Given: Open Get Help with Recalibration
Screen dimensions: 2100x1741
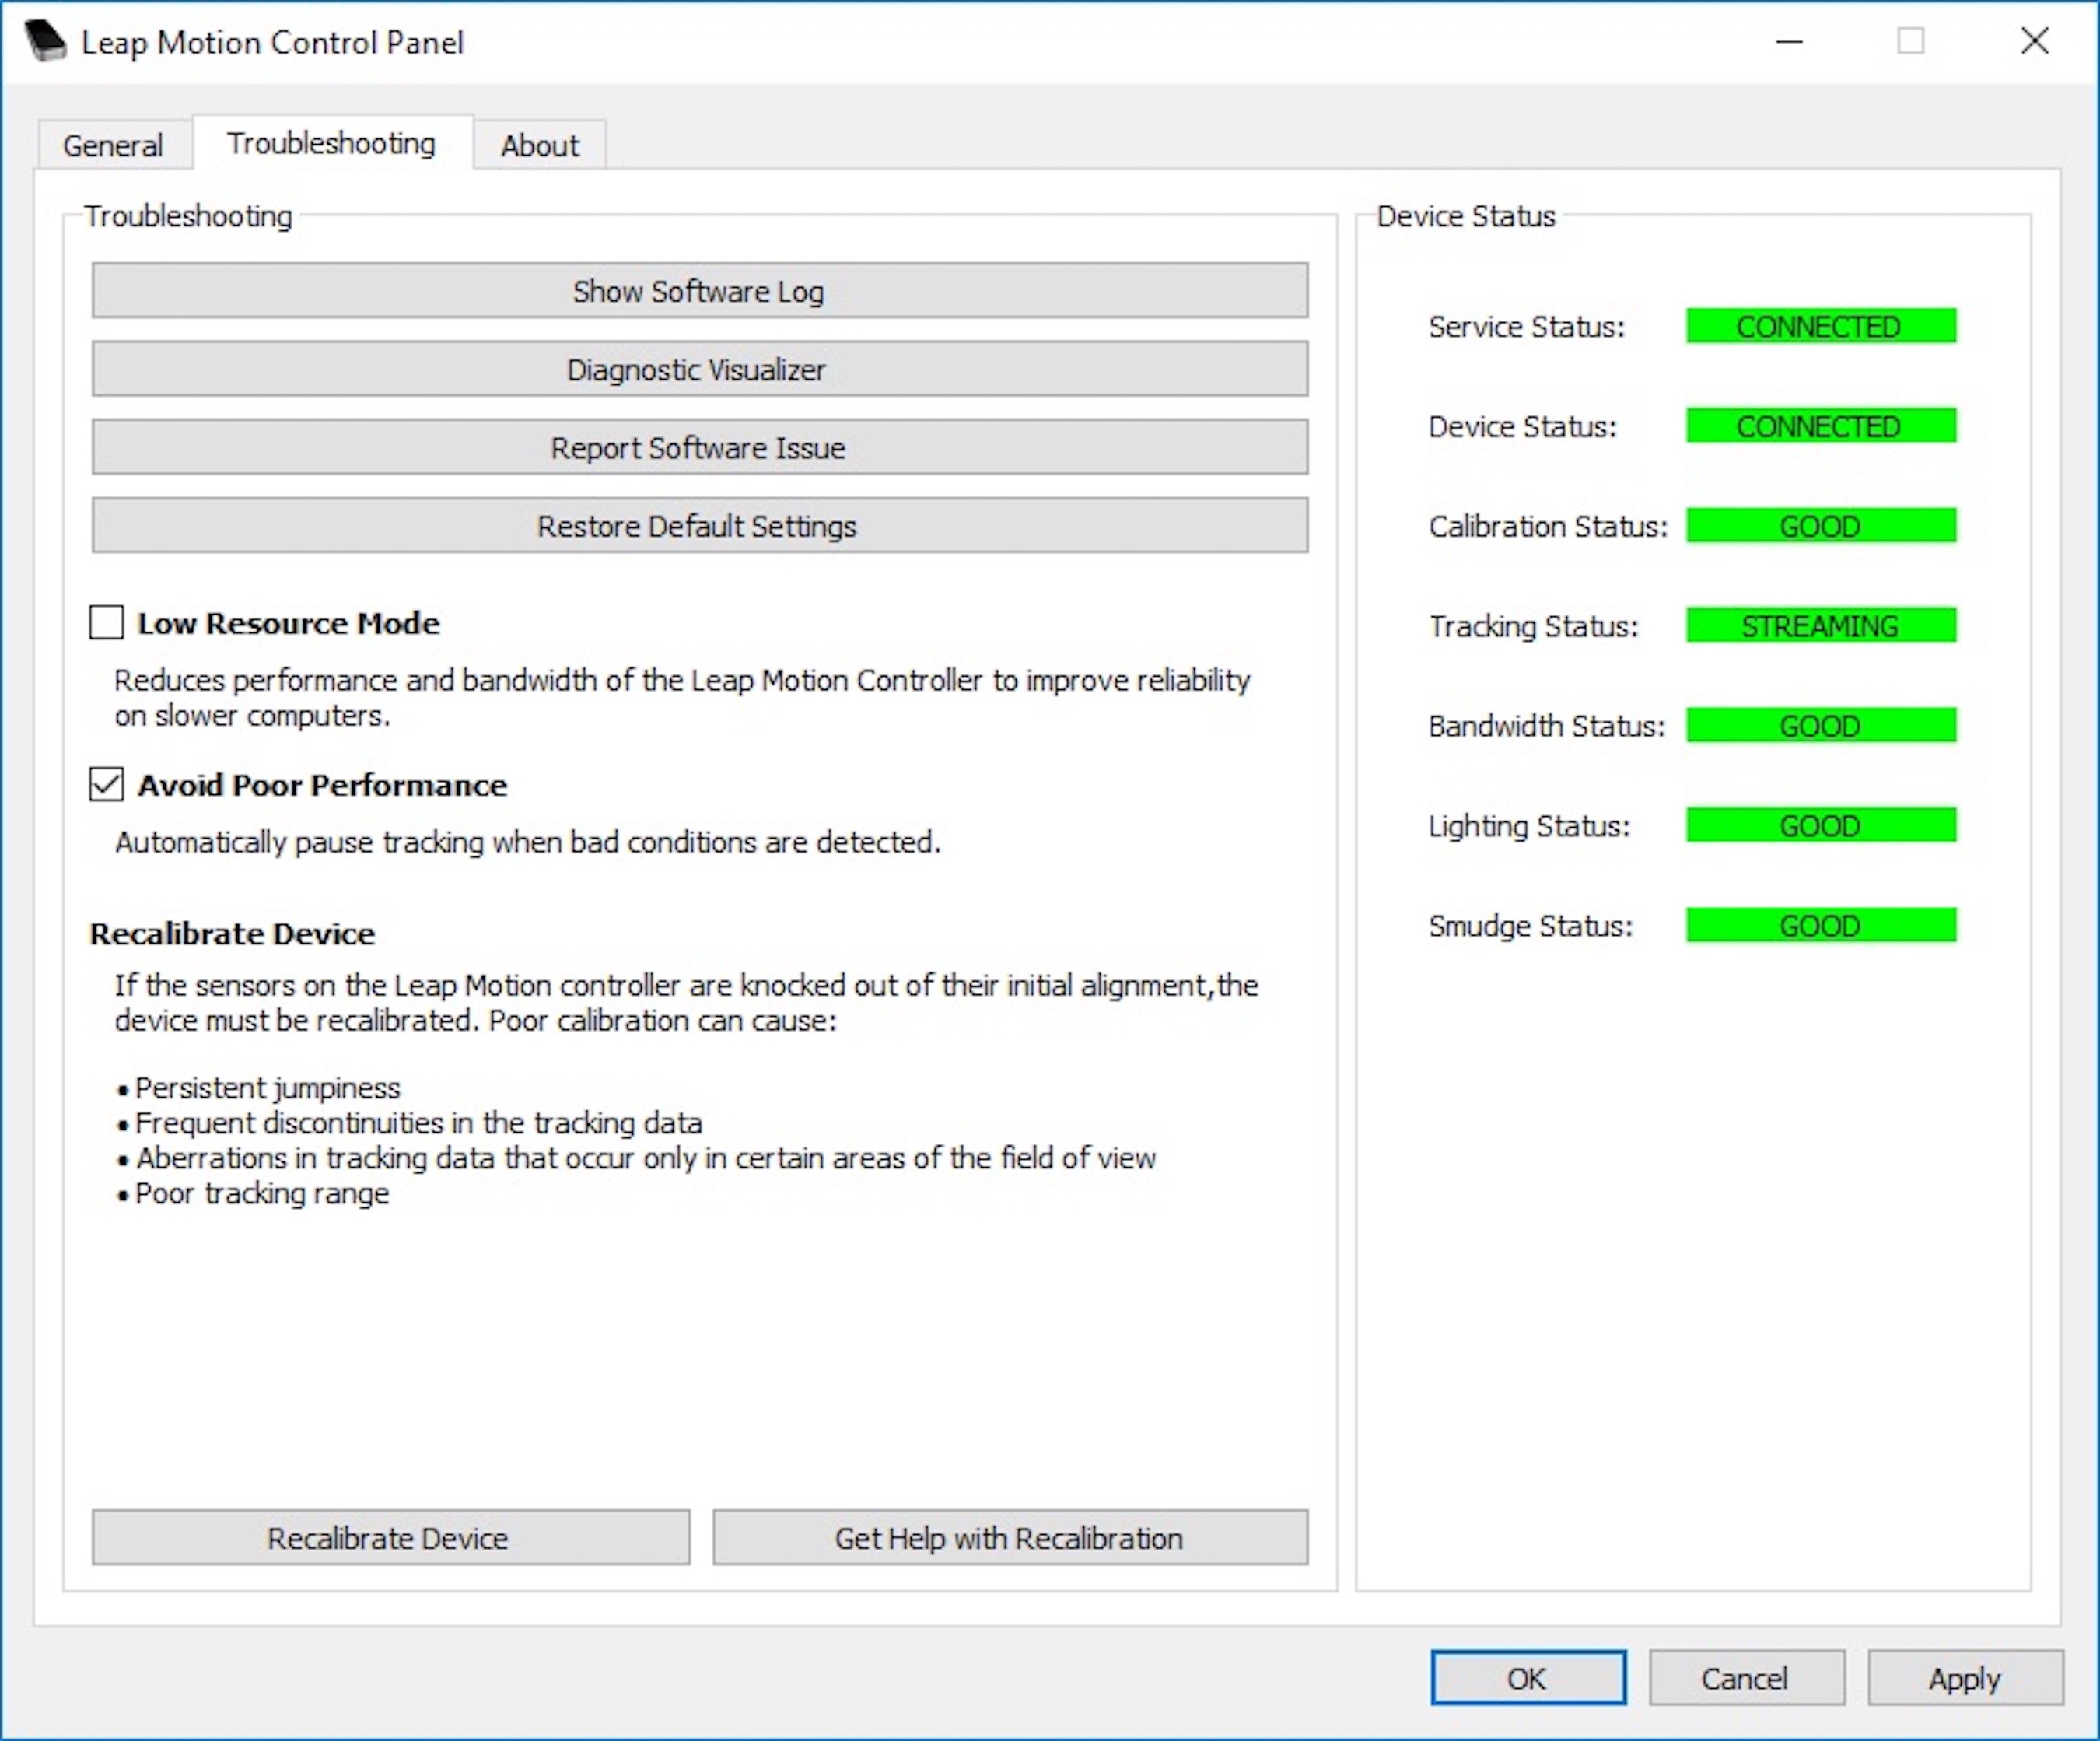Looking at the screenshot, I should [1009, 1537].
